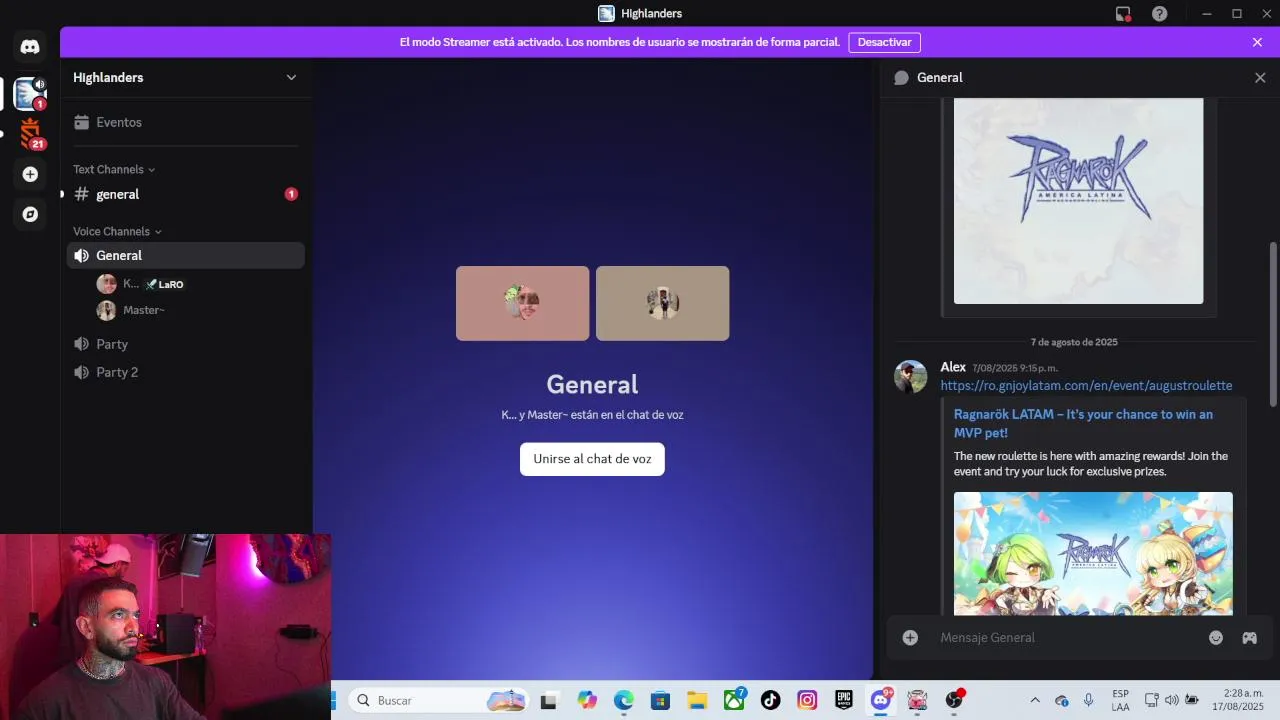Open Microsoft Edge from taskbar
Screen dimensions: 1280x720
[x=623, y=700]
